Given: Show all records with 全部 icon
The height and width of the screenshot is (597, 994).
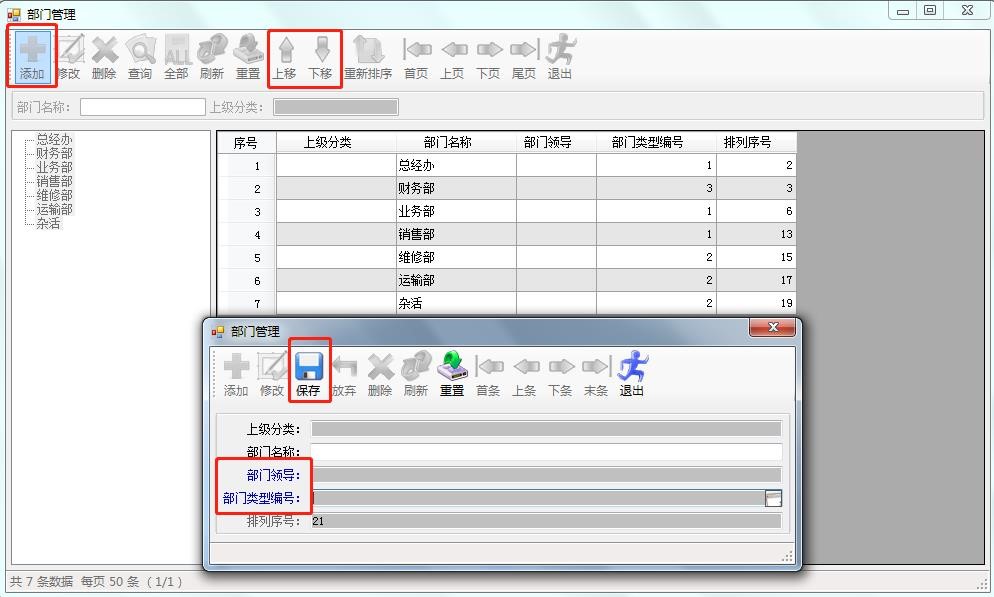Looking at the screenshot, I should pyautogui.click(x=176, y=57).
